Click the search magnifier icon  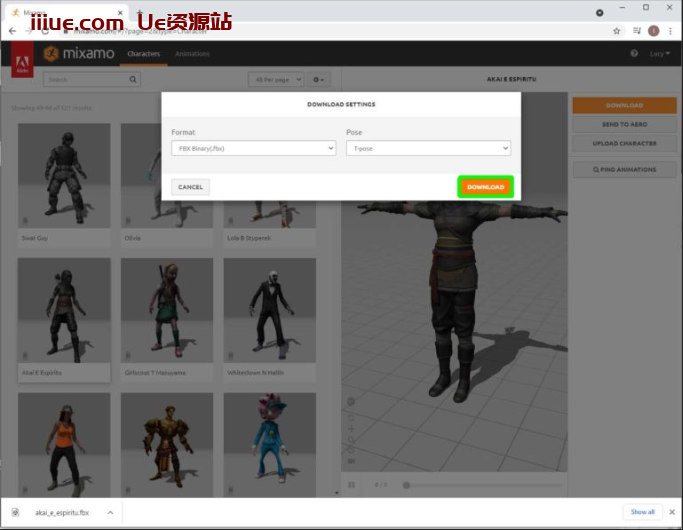coord(133,79)
